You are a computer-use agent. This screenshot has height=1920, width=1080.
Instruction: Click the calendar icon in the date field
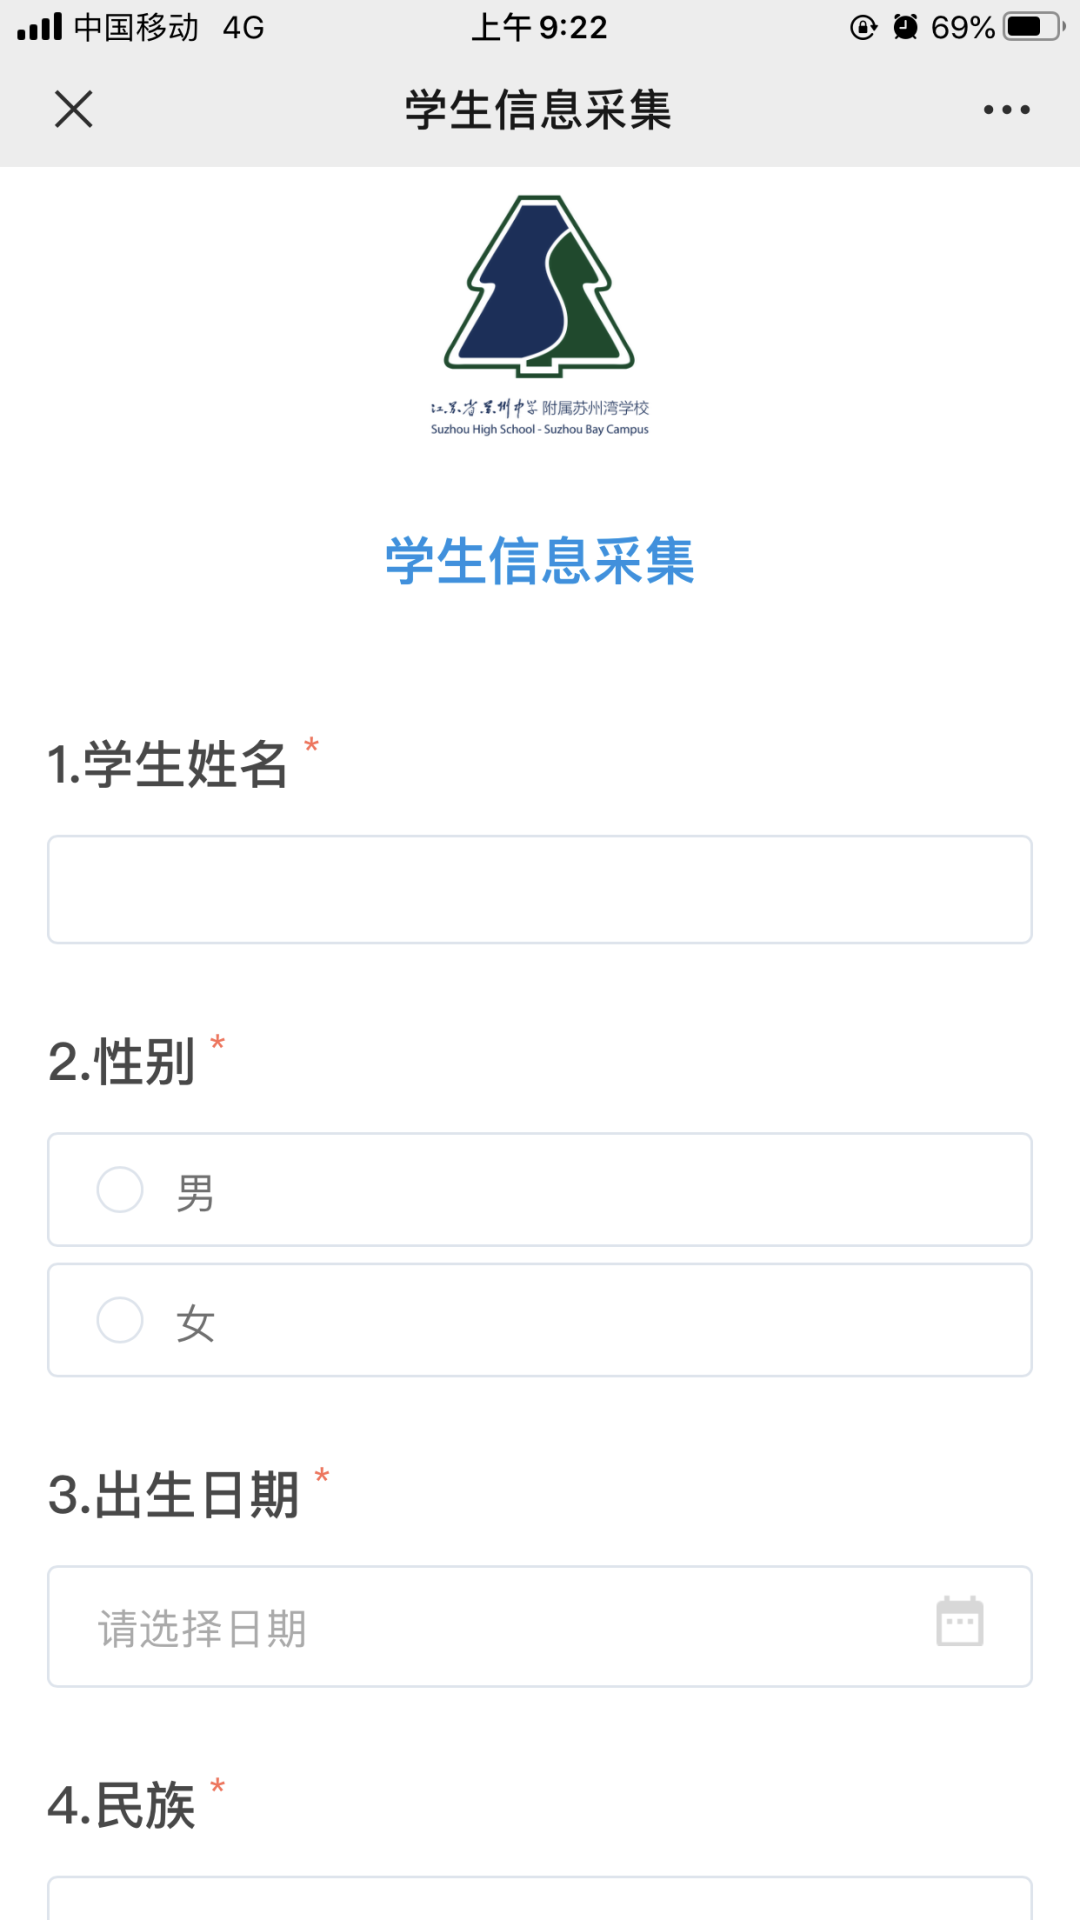(959, 1622)
